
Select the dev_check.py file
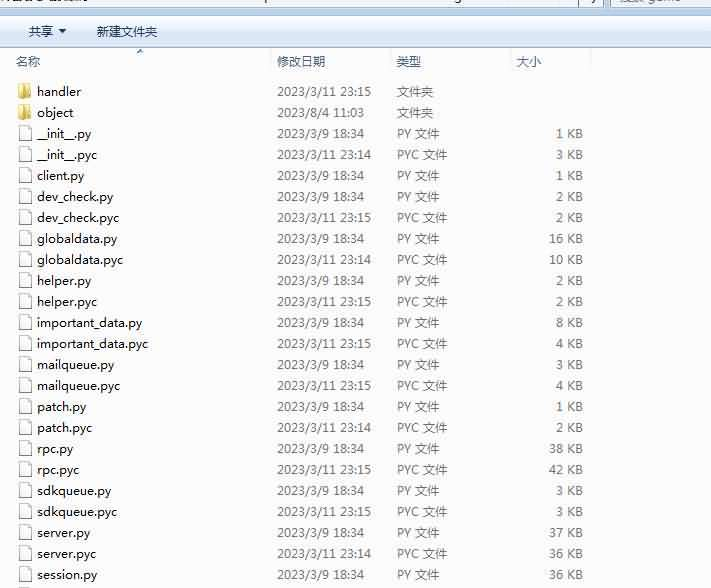point(75,197)
